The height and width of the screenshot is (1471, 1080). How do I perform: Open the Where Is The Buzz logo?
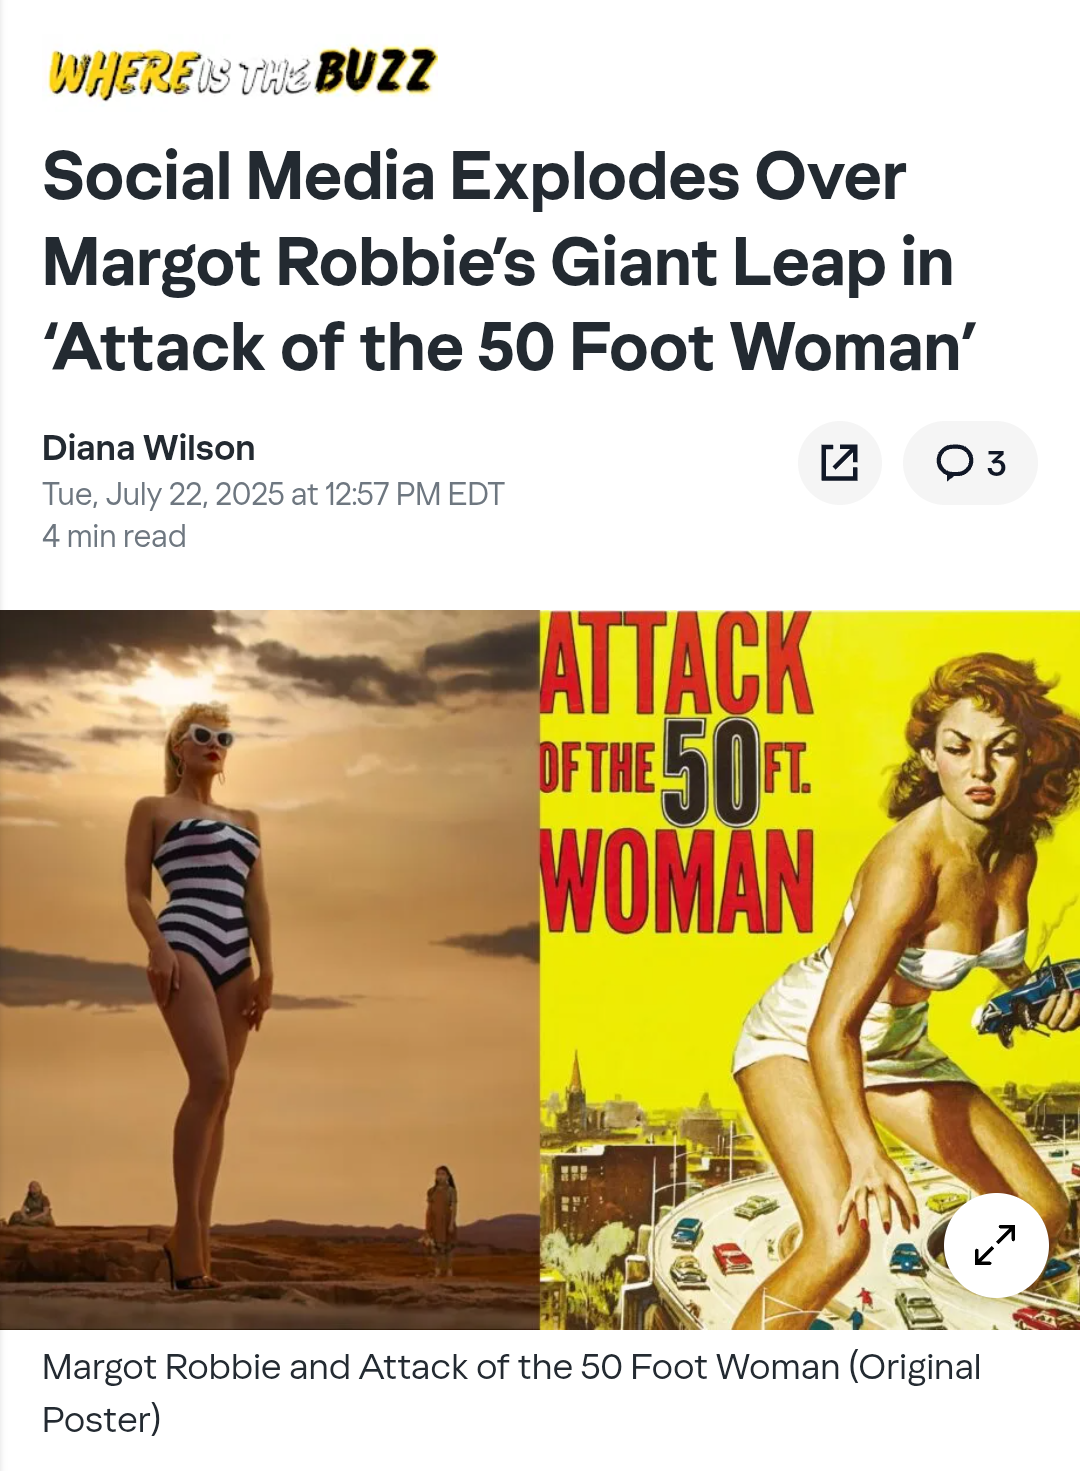242,72
